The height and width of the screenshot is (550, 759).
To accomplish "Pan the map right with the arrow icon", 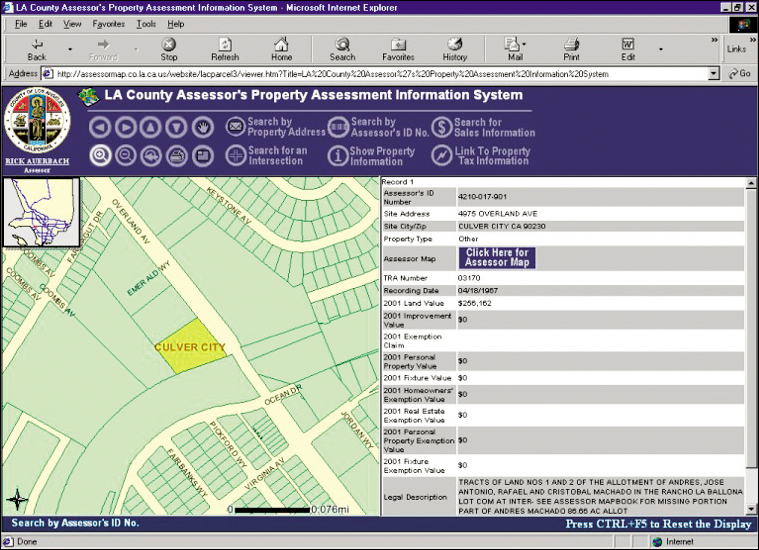I will [125, 127].
